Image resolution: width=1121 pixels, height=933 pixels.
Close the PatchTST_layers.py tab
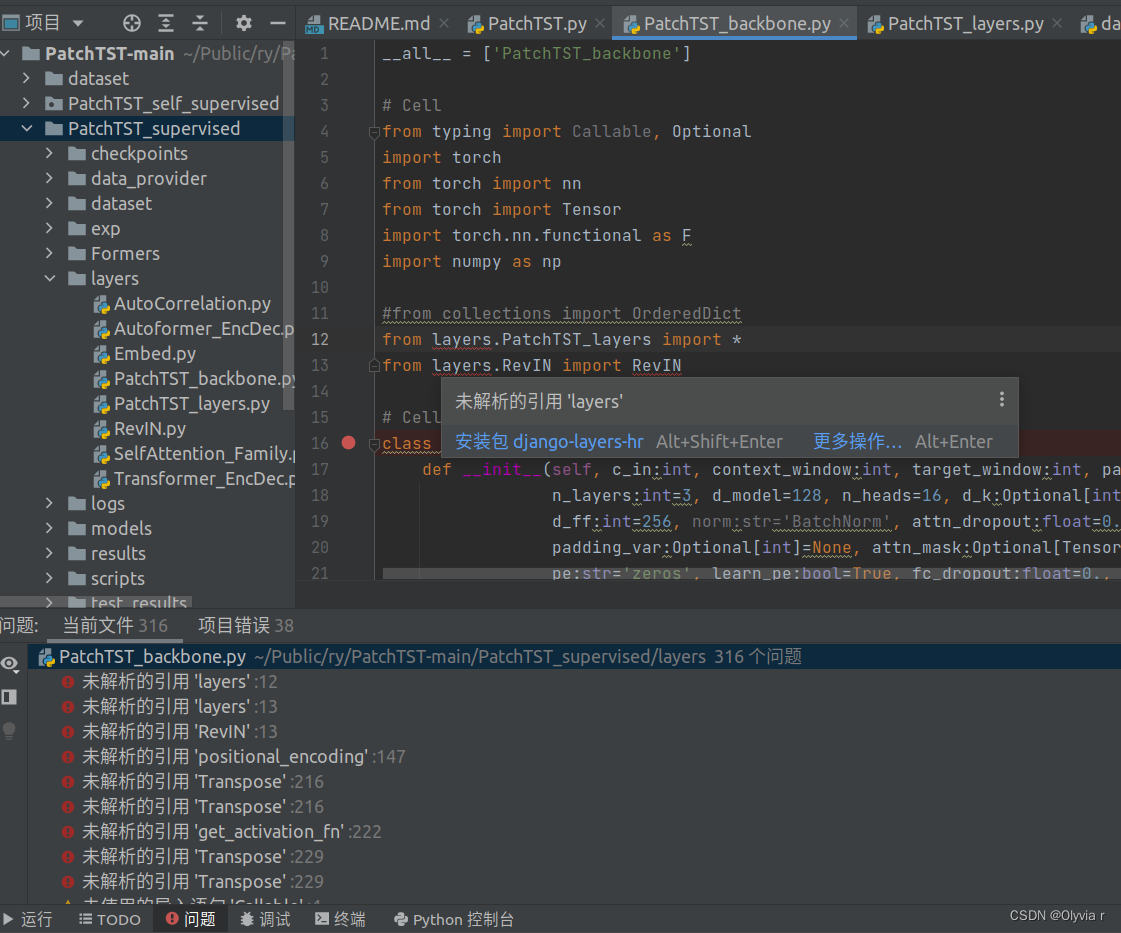[1057, 24]
